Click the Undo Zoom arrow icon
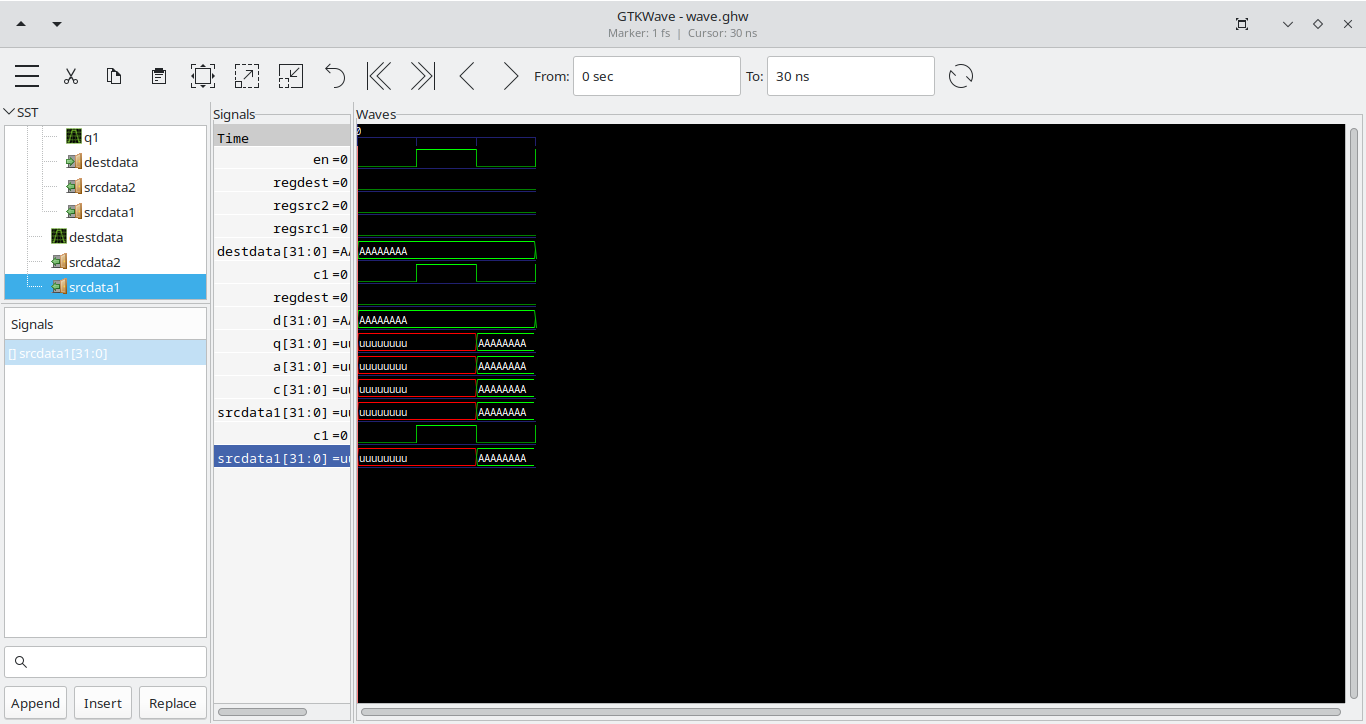This screenshot has height=724, width=1366. click(x=335, y=76)
